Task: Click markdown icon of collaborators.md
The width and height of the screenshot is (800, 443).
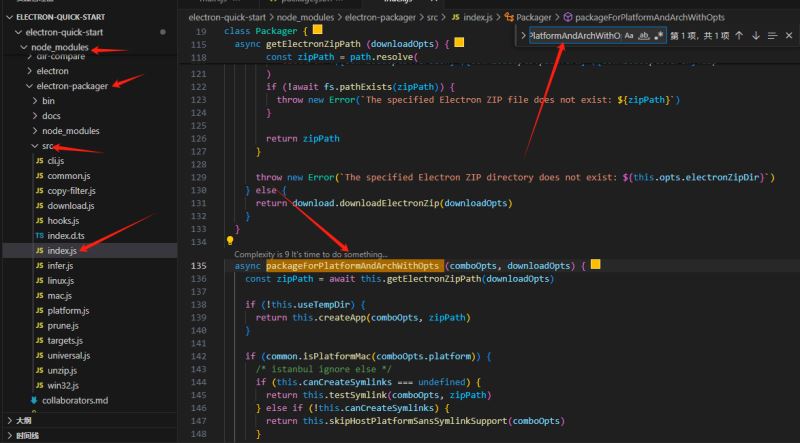Action: (34, 400)
